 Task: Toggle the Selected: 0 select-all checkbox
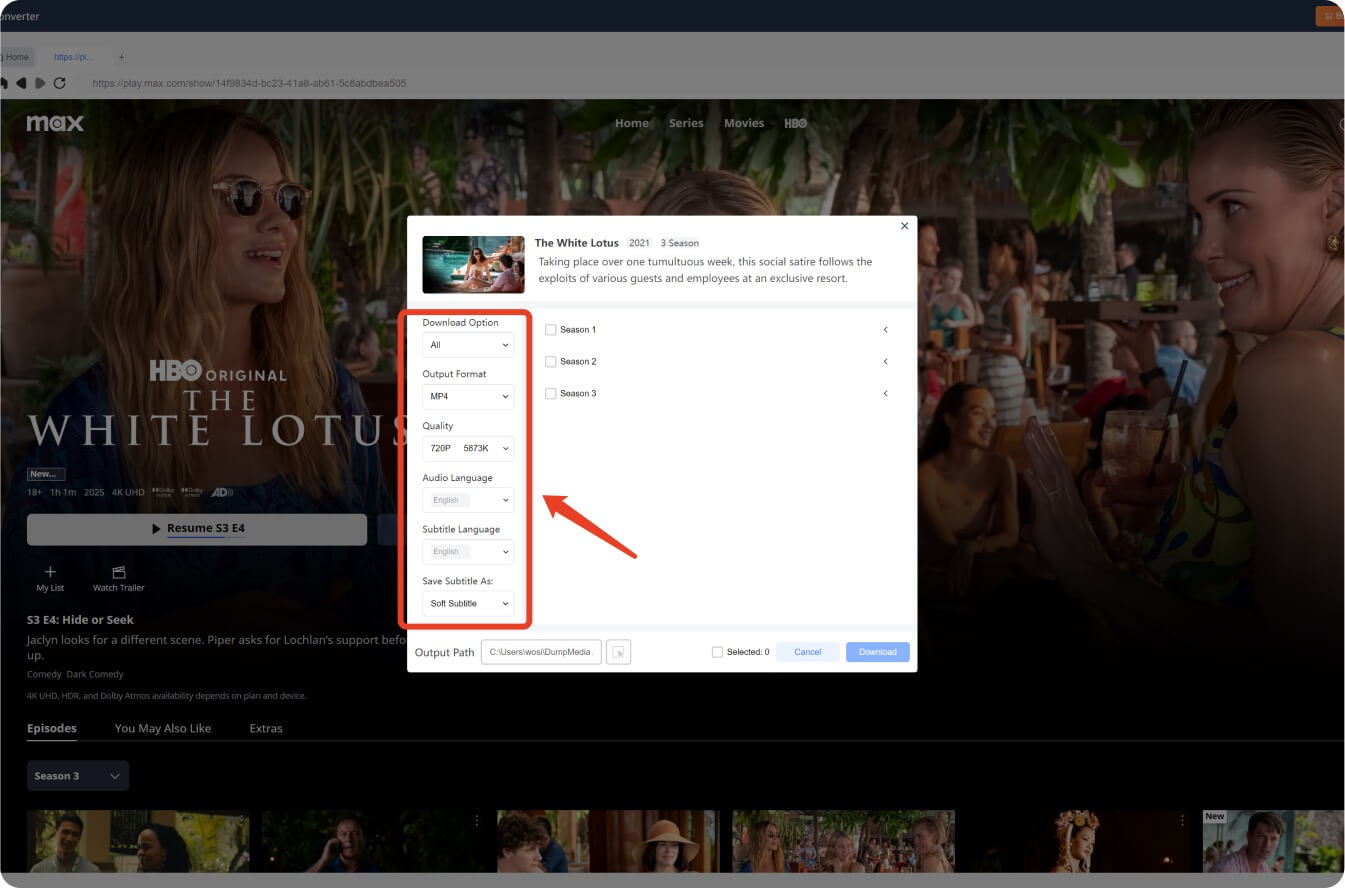717,652
